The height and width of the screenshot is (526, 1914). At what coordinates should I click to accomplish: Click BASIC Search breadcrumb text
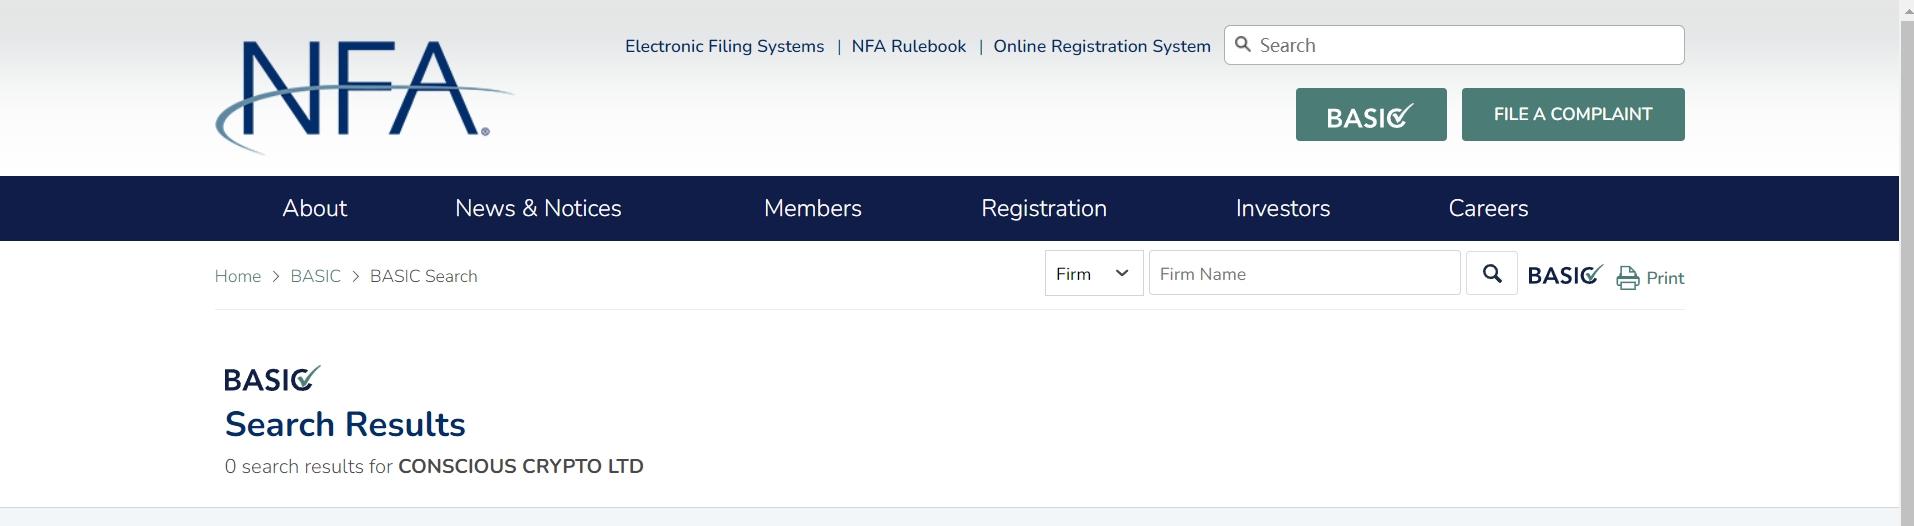pos(424,276)
